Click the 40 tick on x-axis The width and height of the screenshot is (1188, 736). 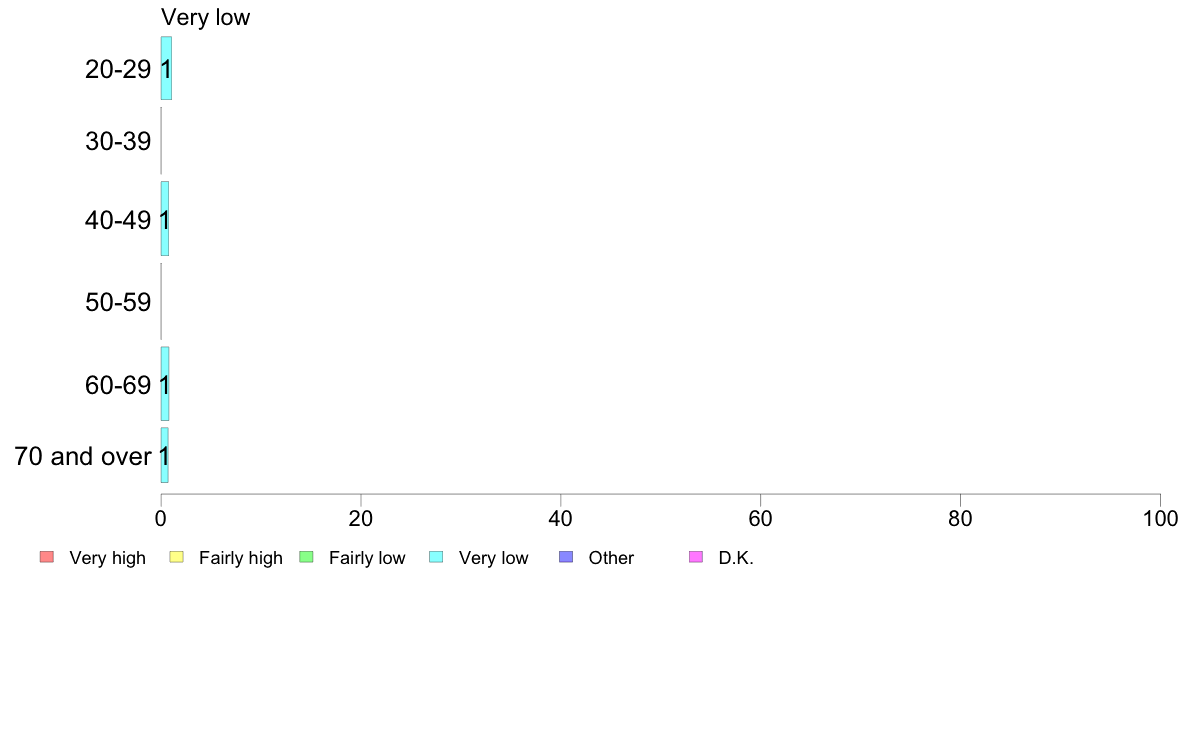[561, 518]
